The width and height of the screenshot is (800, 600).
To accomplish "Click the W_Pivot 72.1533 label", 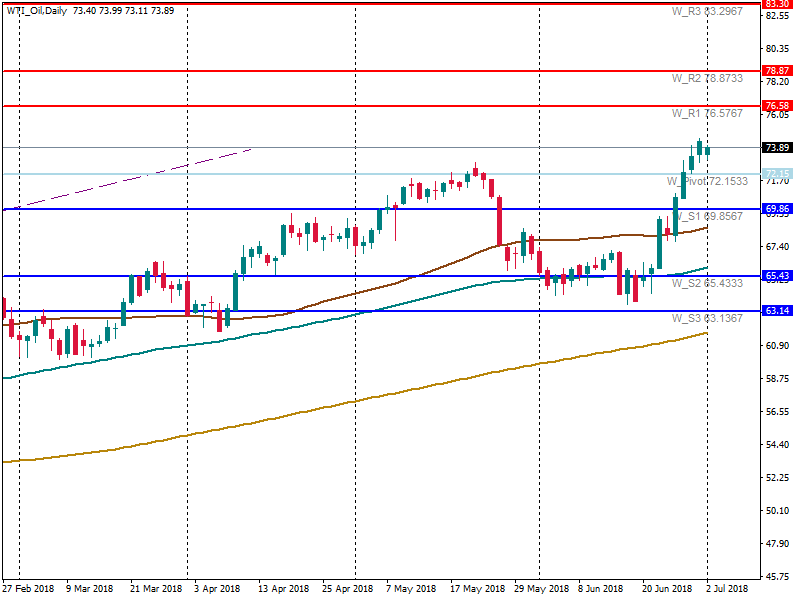I will tap(707, 181).
